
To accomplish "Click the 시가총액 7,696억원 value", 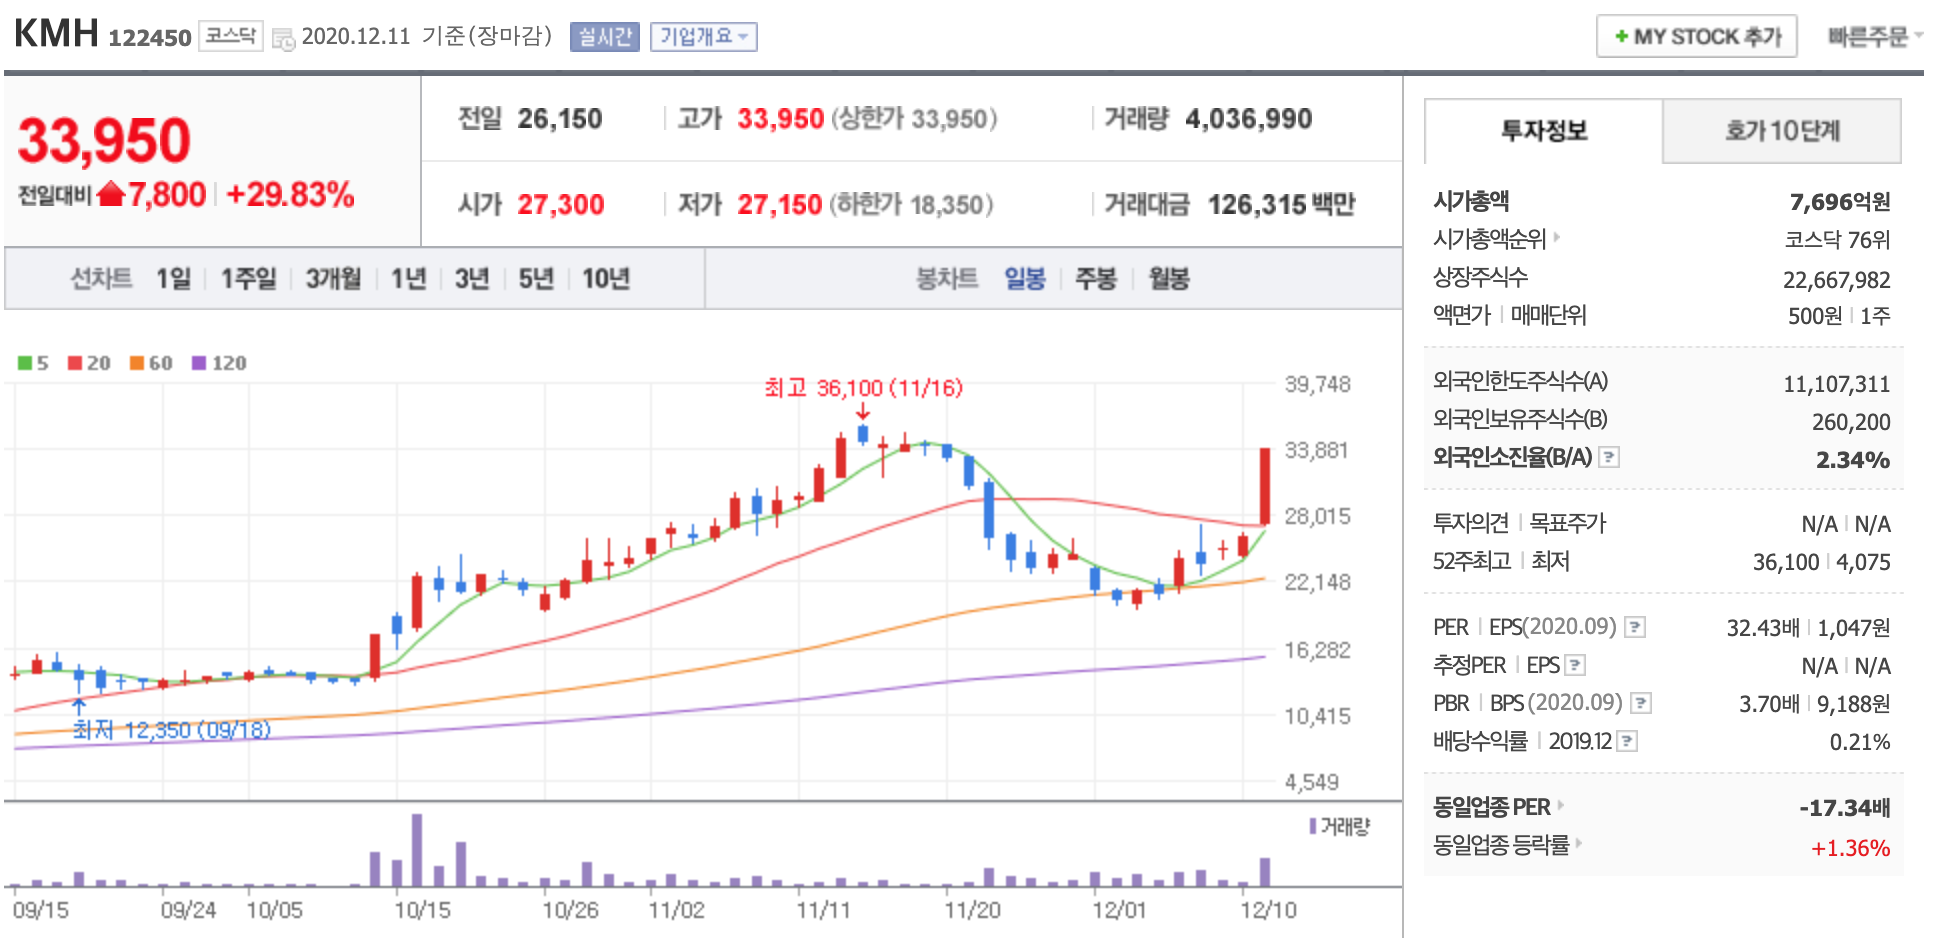I will click(1840, 202).
